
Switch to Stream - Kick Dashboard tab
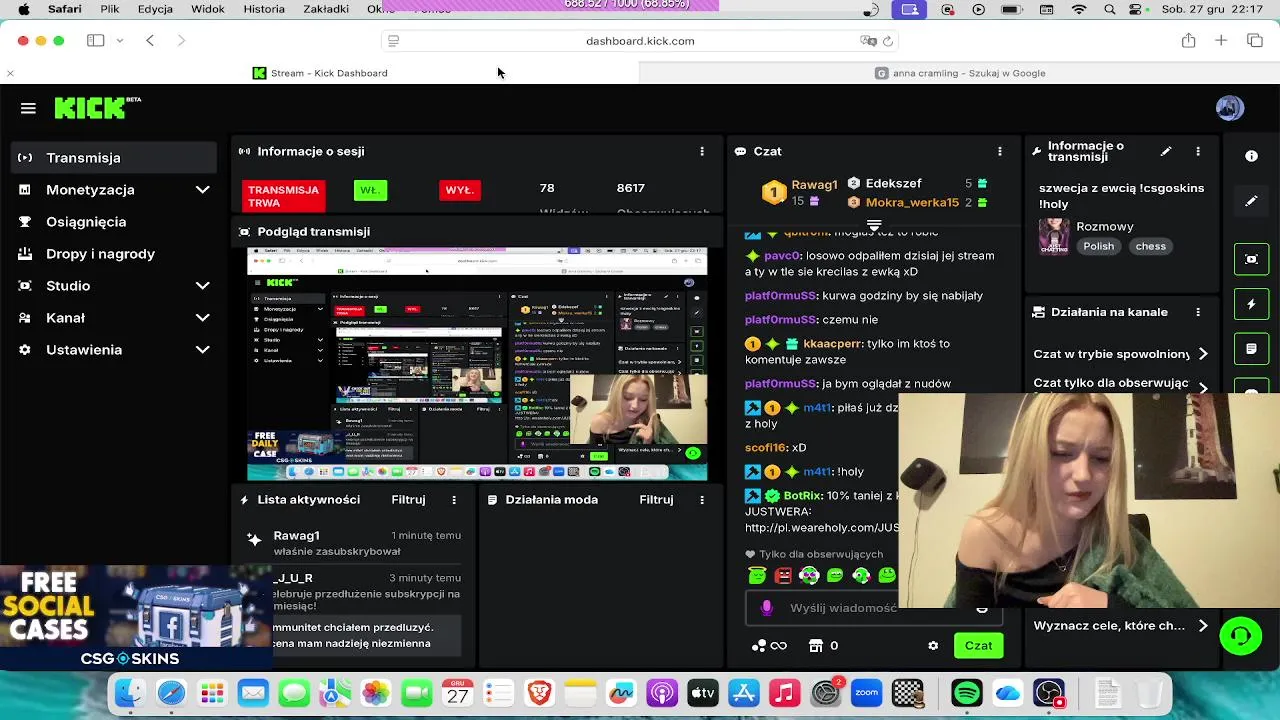[320, 73]
